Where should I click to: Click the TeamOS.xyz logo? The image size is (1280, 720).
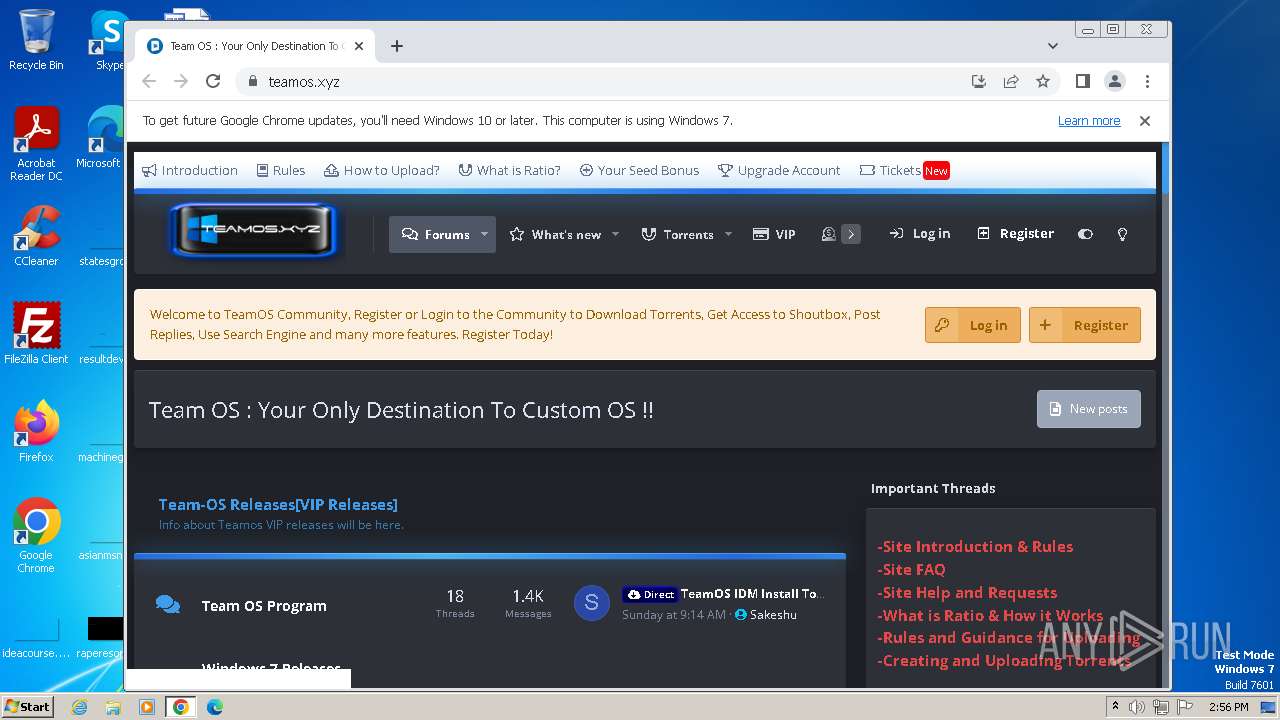[x=255, y=230]
